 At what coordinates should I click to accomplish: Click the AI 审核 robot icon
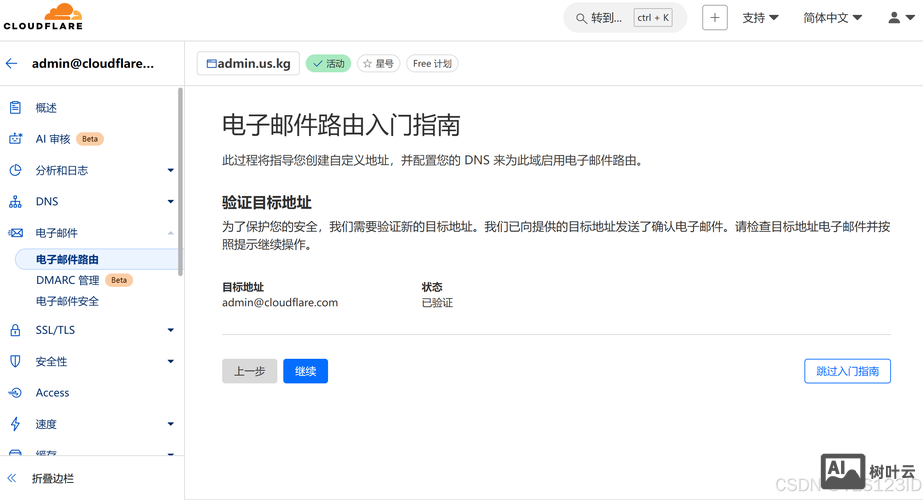pyautogui.click(x=15, y=139)
